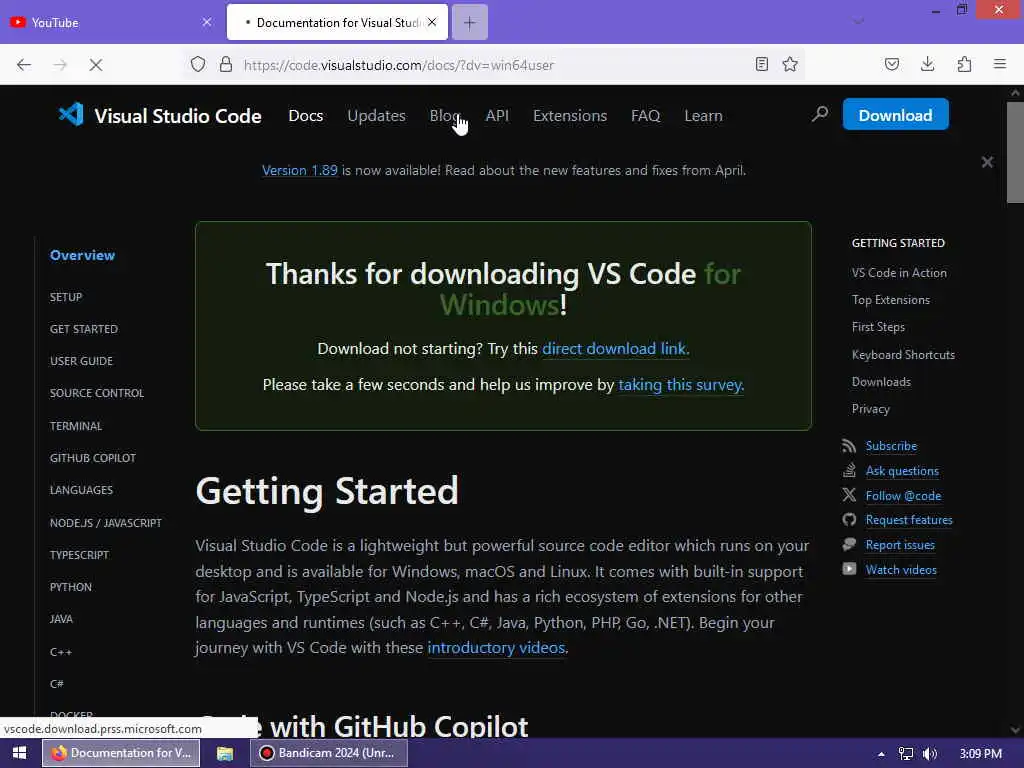Viewport: 1024px width, 768px height.
Task: Expand the TERMINAL sidebar section
Action: pos(76,426)
